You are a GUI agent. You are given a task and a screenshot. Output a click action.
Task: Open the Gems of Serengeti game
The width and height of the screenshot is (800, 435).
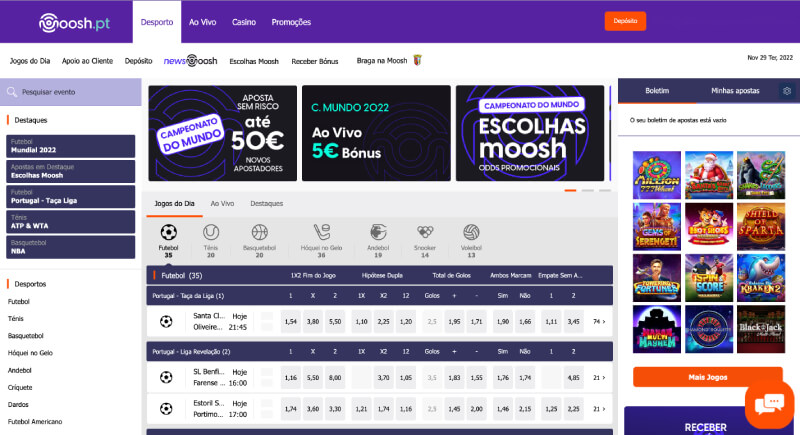(x=657, y=226)
